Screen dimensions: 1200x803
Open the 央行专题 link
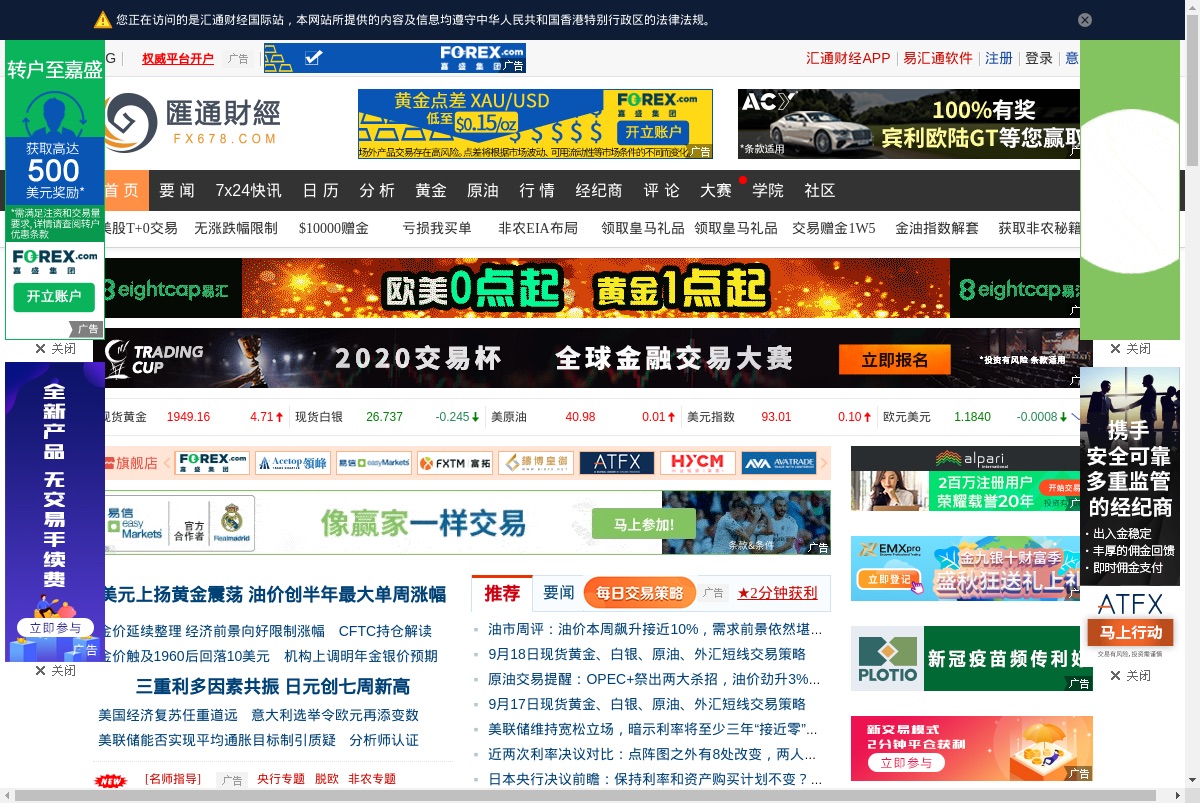pyautogui.click(x=281, y=779)
